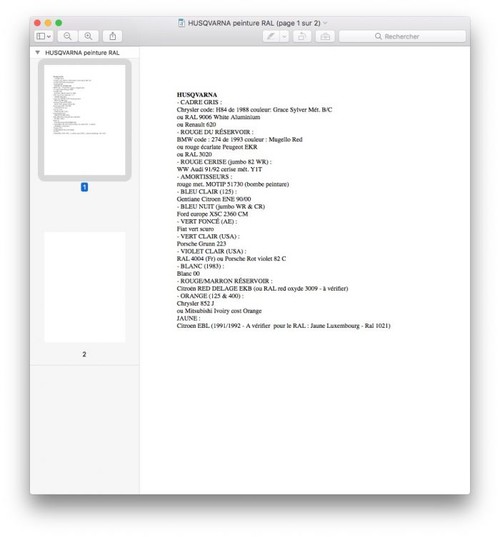500x537 pixels.
Task: Click the Rechercher search field
Action: (402, 36)
